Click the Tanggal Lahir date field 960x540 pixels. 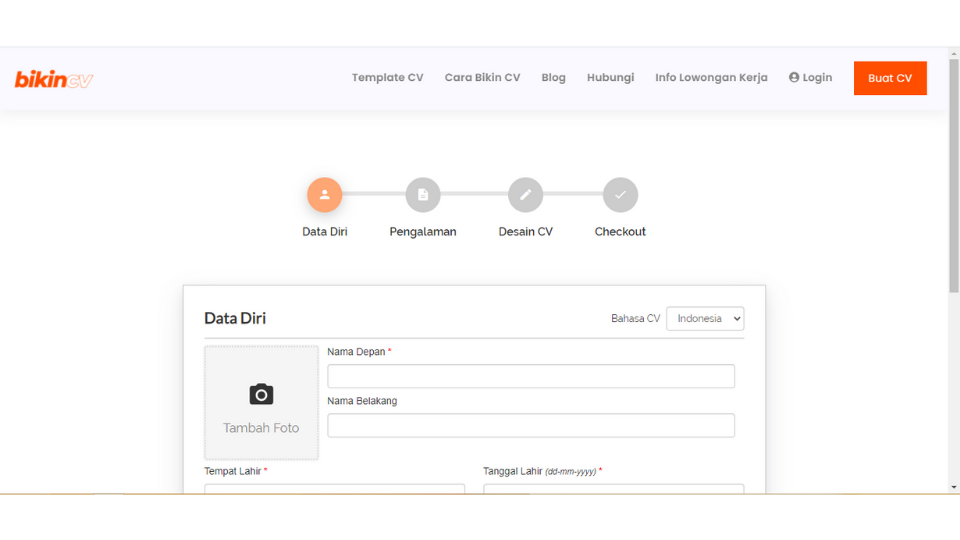pos(613,488)
